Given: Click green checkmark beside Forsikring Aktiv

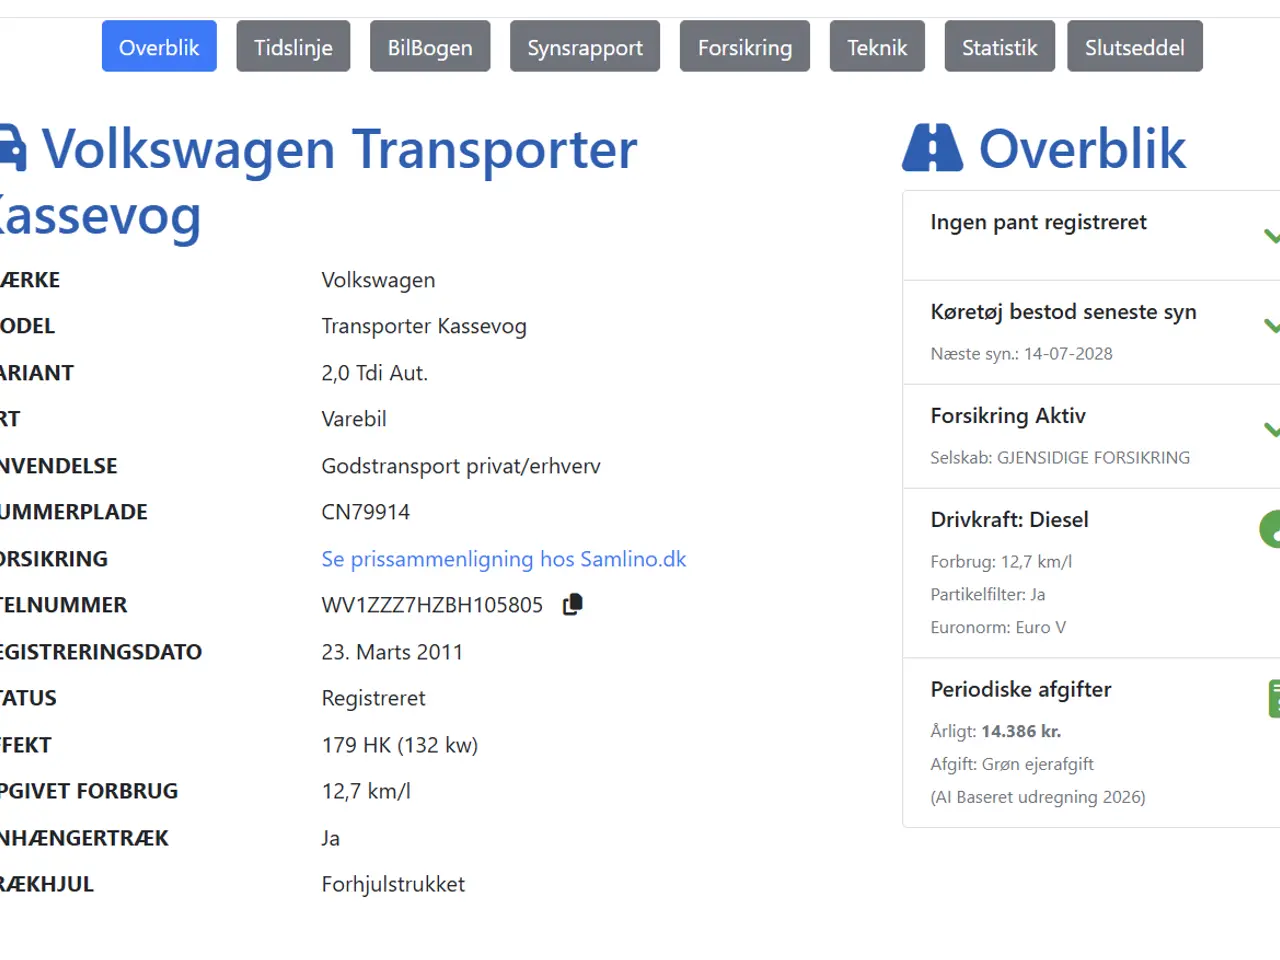Looking at the screenshot, I should [1271, 429].
